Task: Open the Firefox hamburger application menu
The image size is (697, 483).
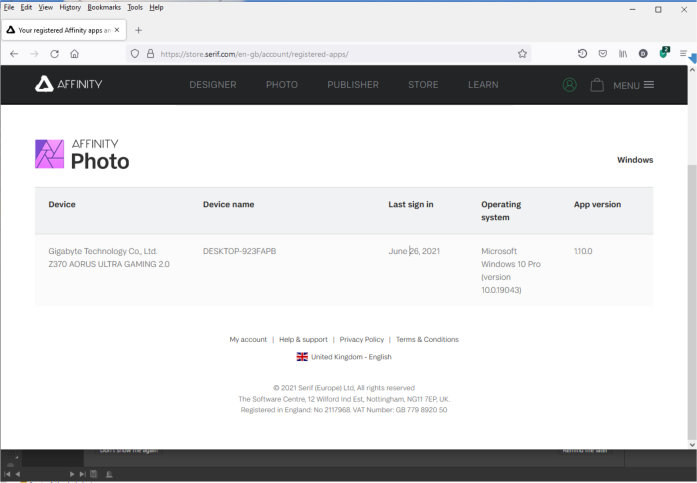Action: click(x=684, y=54)
